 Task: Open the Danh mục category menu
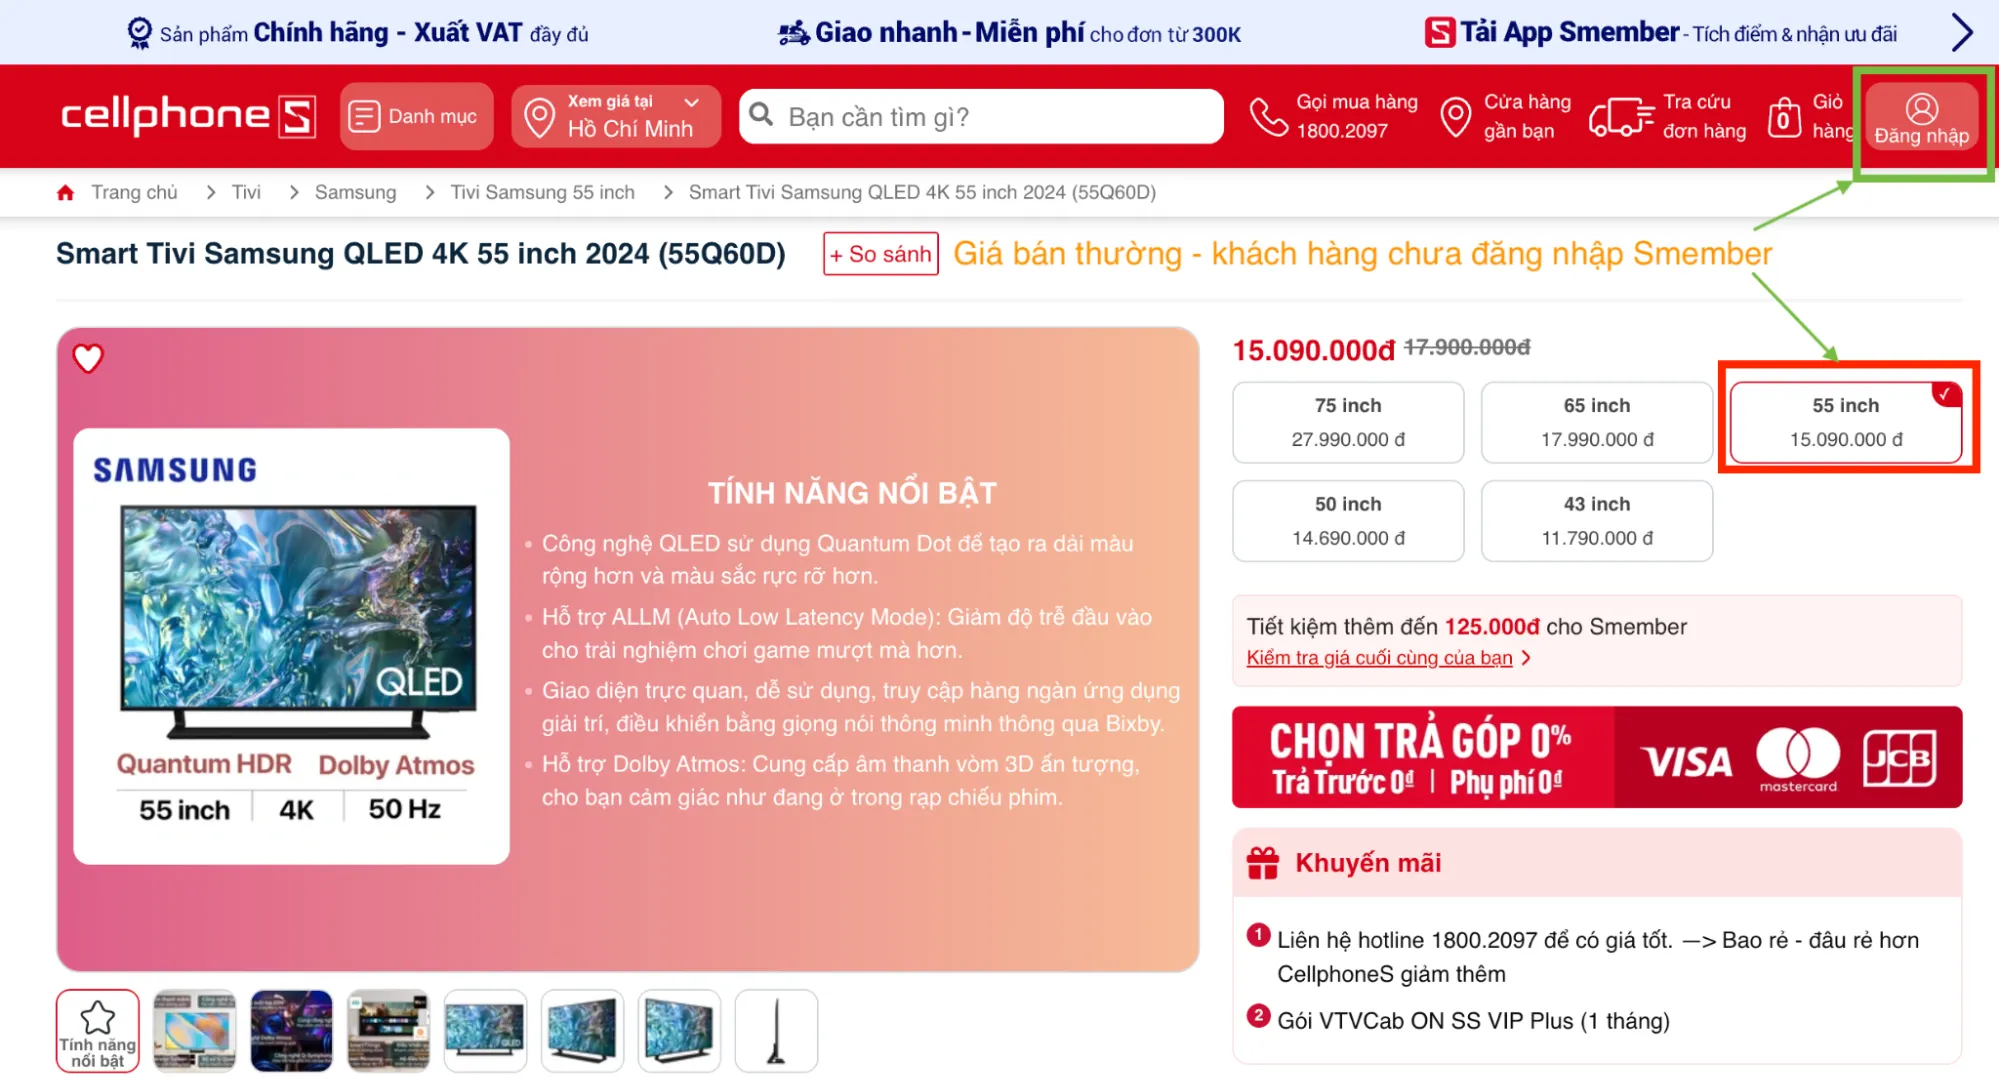tap(416, 116)
